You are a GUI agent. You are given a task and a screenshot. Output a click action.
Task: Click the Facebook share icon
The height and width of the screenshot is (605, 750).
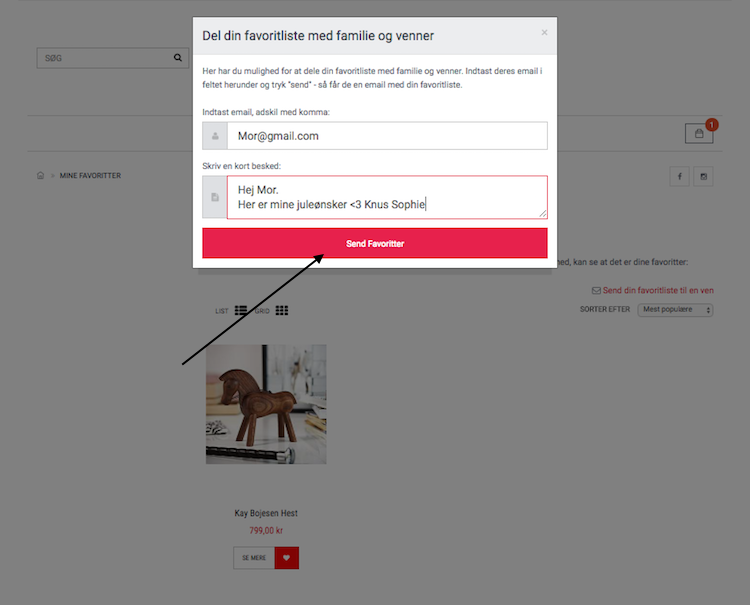click(679, 176)
